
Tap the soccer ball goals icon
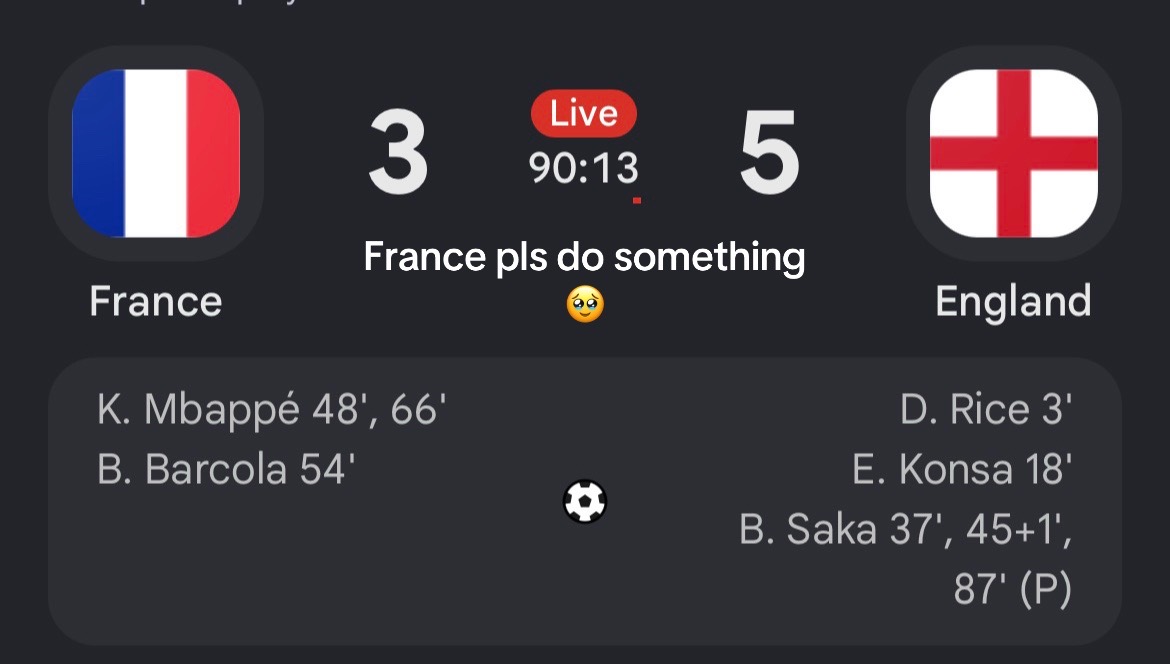[584, 501]
